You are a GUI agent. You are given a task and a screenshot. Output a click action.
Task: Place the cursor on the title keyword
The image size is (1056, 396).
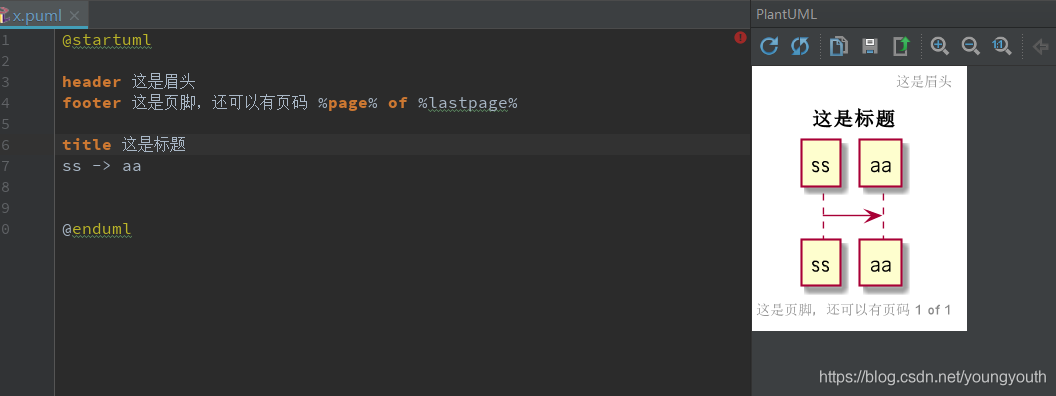coord(87,145)
